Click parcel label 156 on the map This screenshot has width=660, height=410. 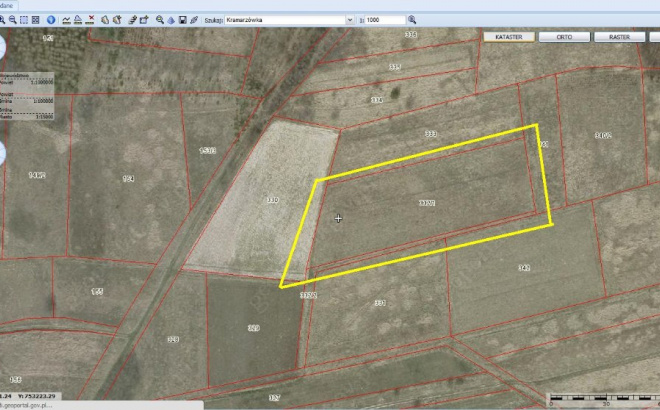pyautogui.click(x=16, y=380)
